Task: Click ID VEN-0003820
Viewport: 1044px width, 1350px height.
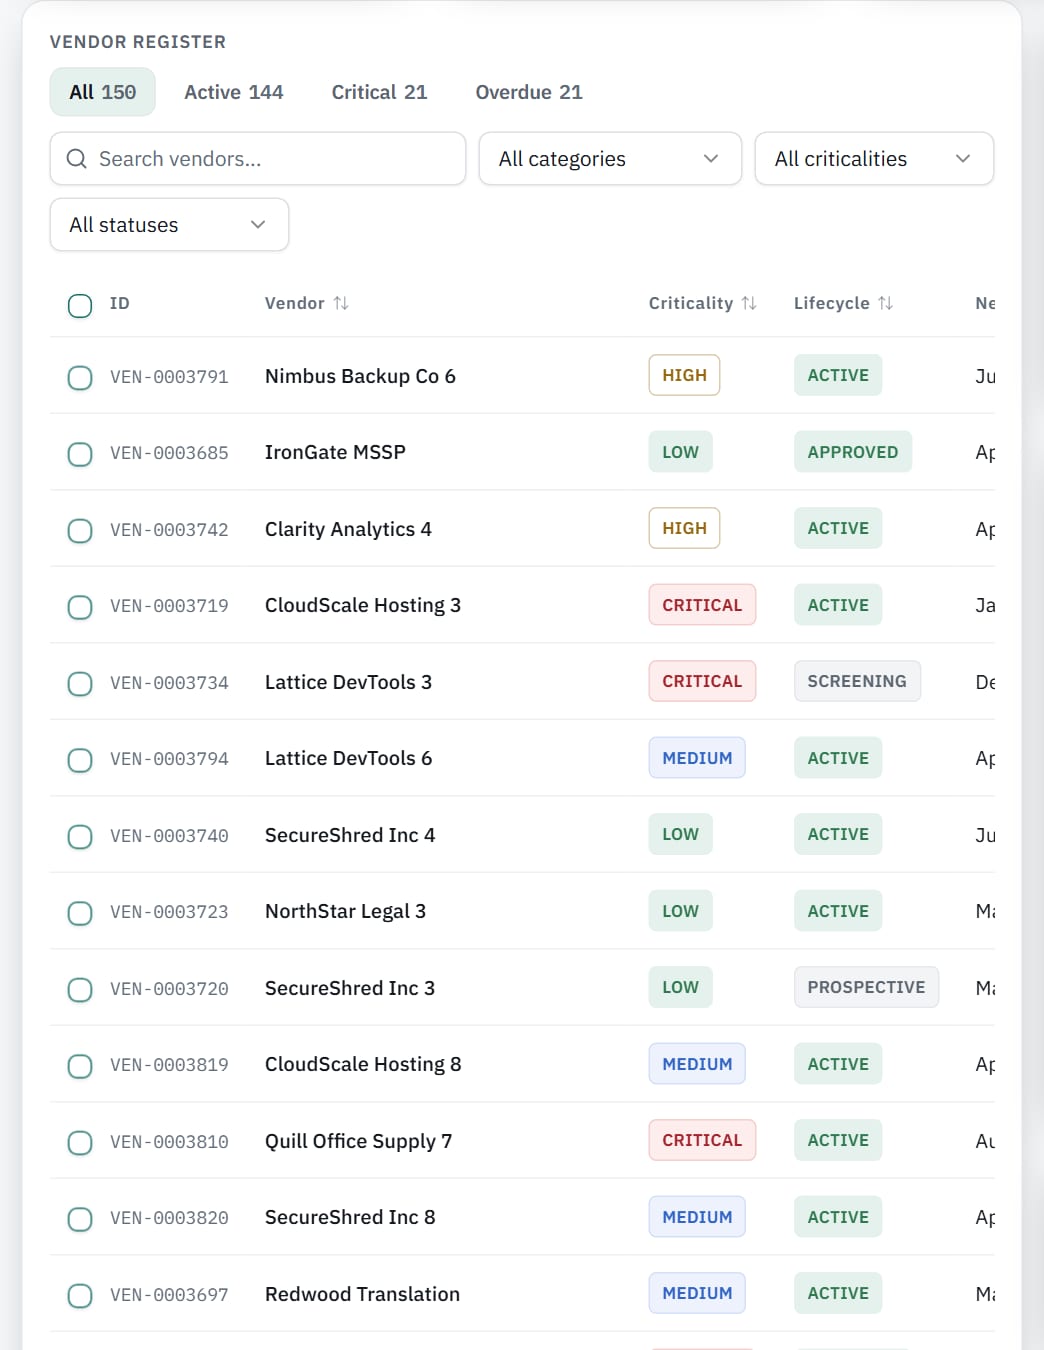Action: click(169, 1218)
